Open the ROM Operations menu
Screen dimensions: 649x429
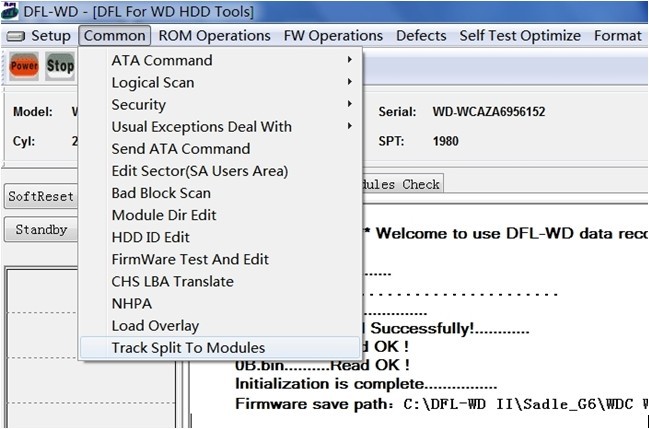tap(214, 36)
